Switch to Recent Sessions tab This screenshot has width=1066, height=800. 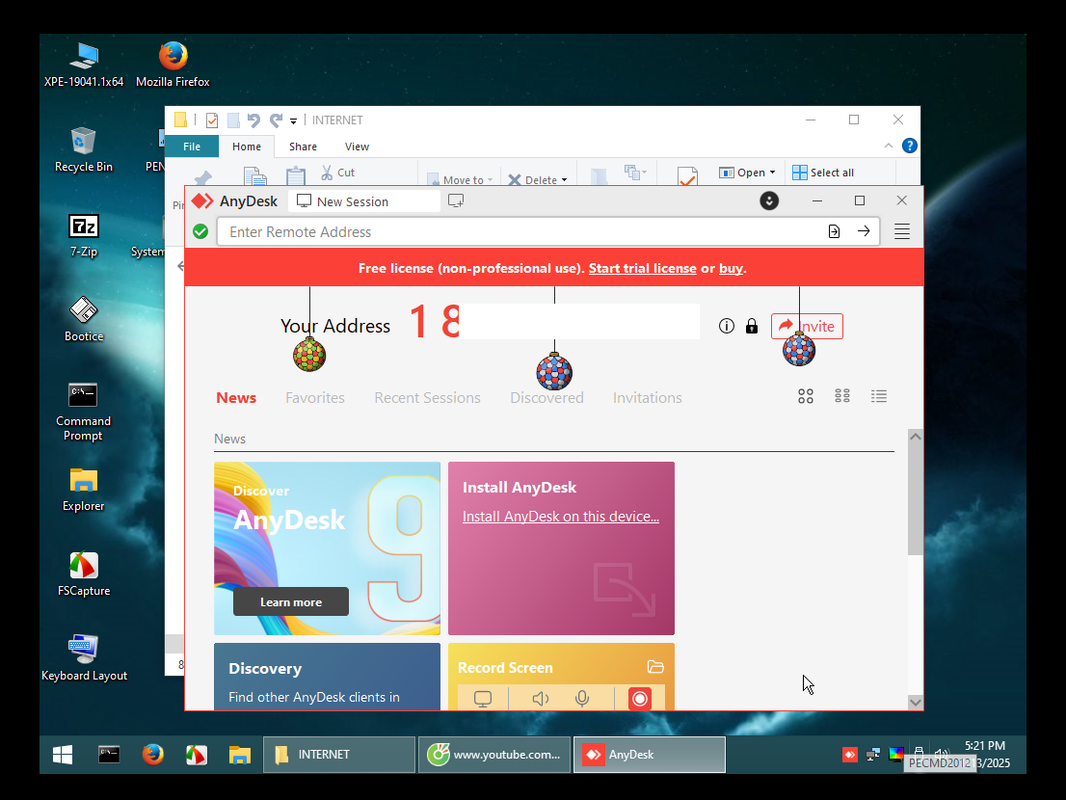tap(427, 398)
